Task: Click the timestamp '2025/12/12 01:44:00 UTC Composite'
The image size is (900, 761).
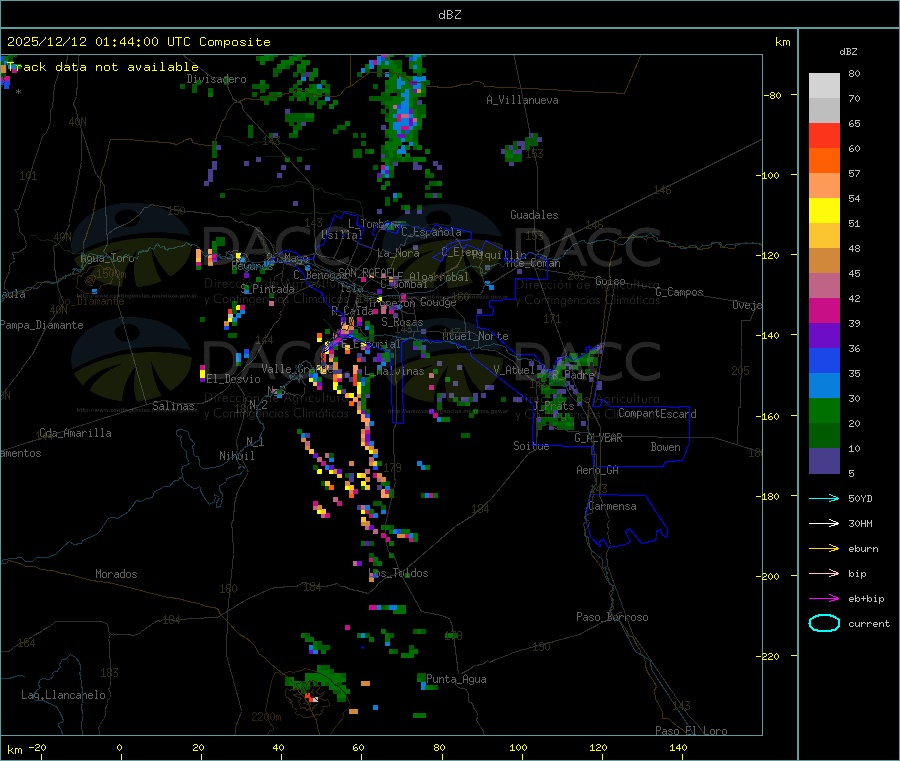Action: (139, 42)
